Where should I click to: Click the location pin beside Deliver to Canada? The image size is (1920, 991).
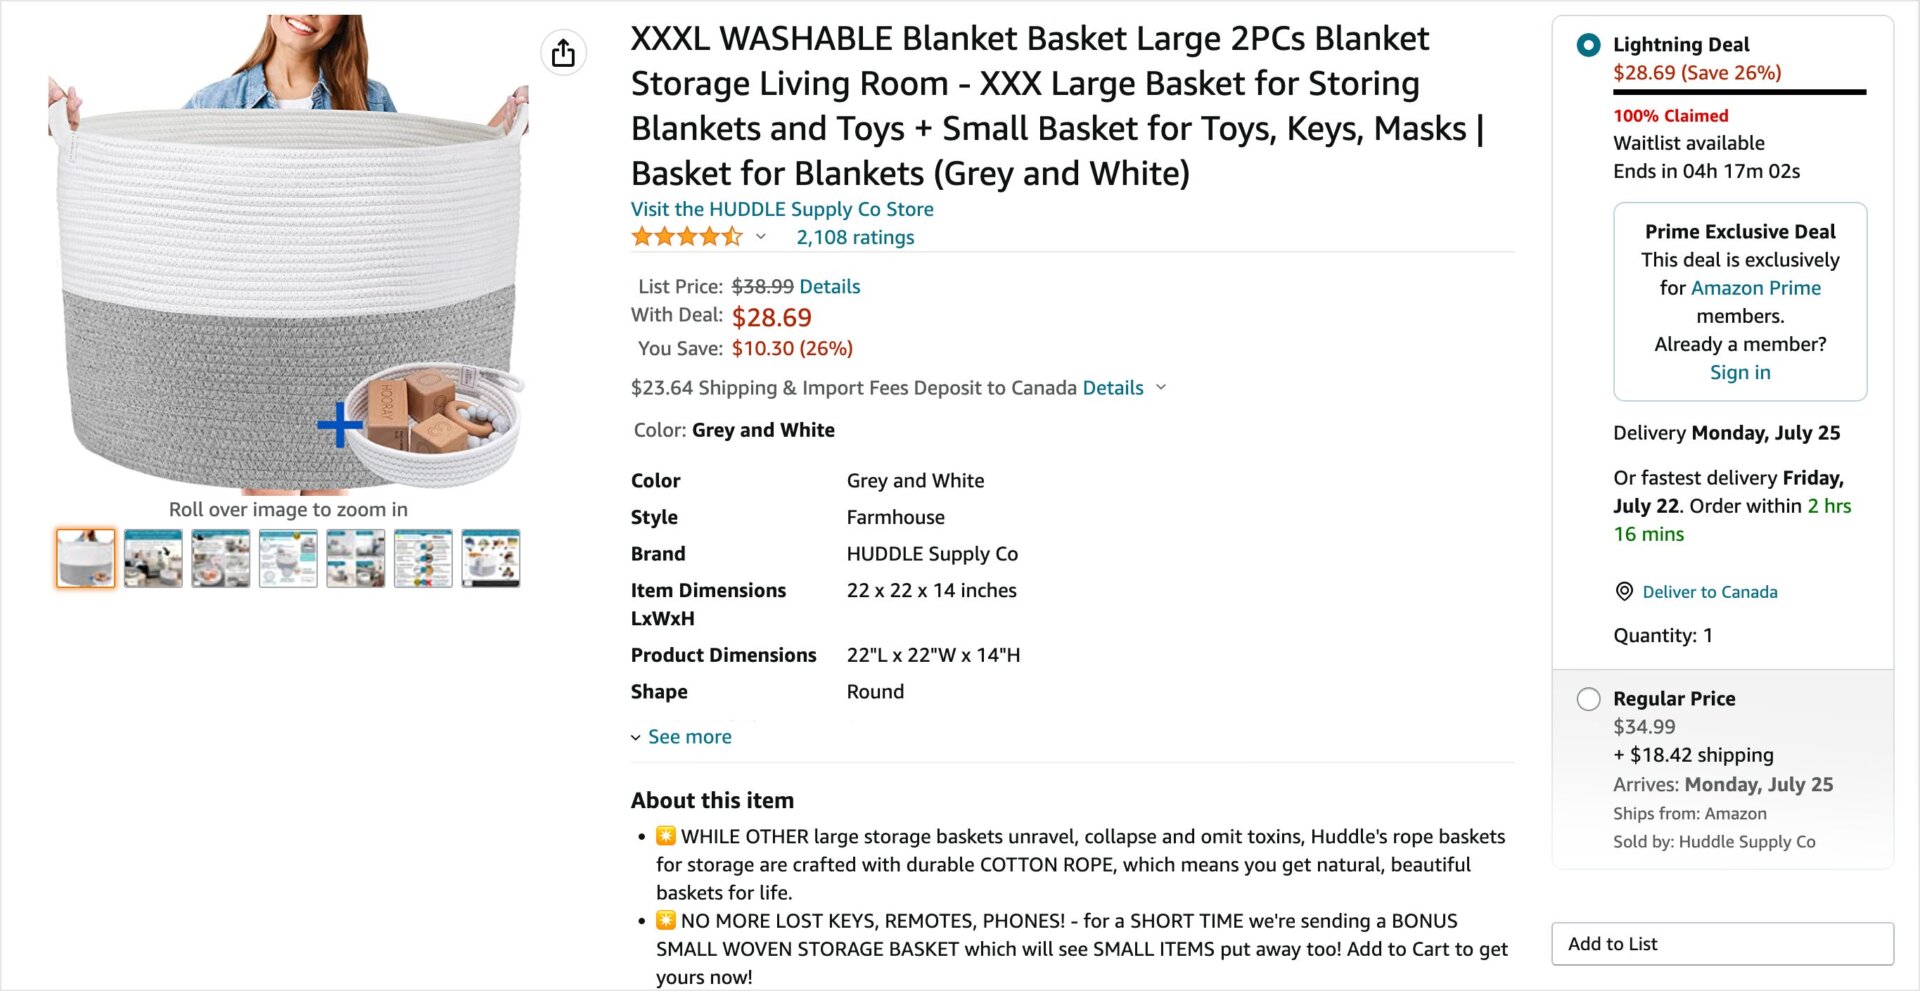1622,591
